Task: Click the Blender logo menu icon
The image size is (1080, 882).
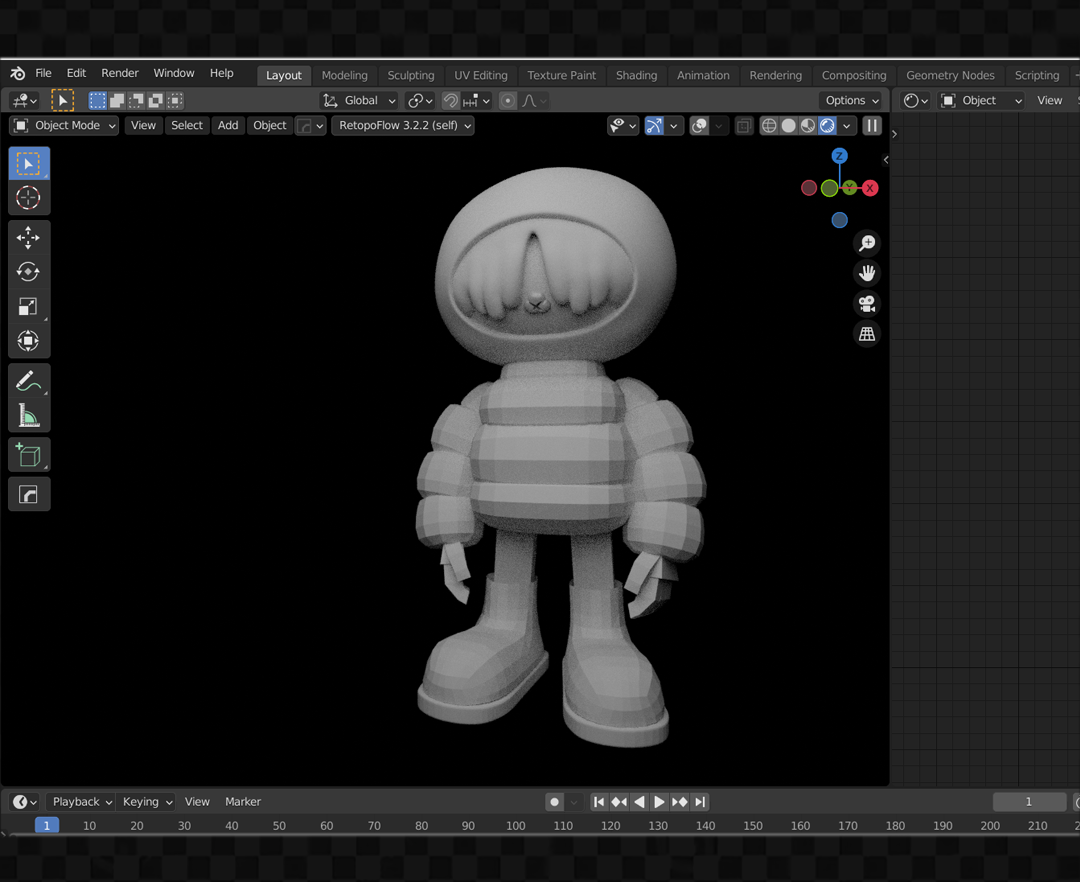Action: 17,73
